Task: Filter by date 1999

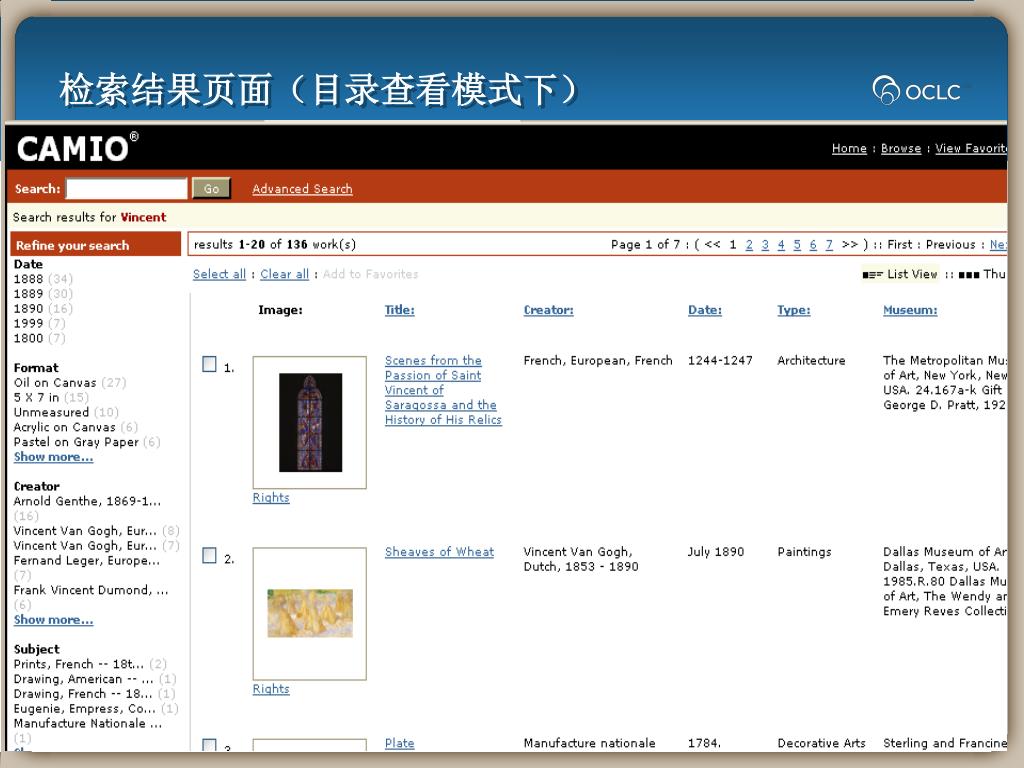Action: (39, 324)
